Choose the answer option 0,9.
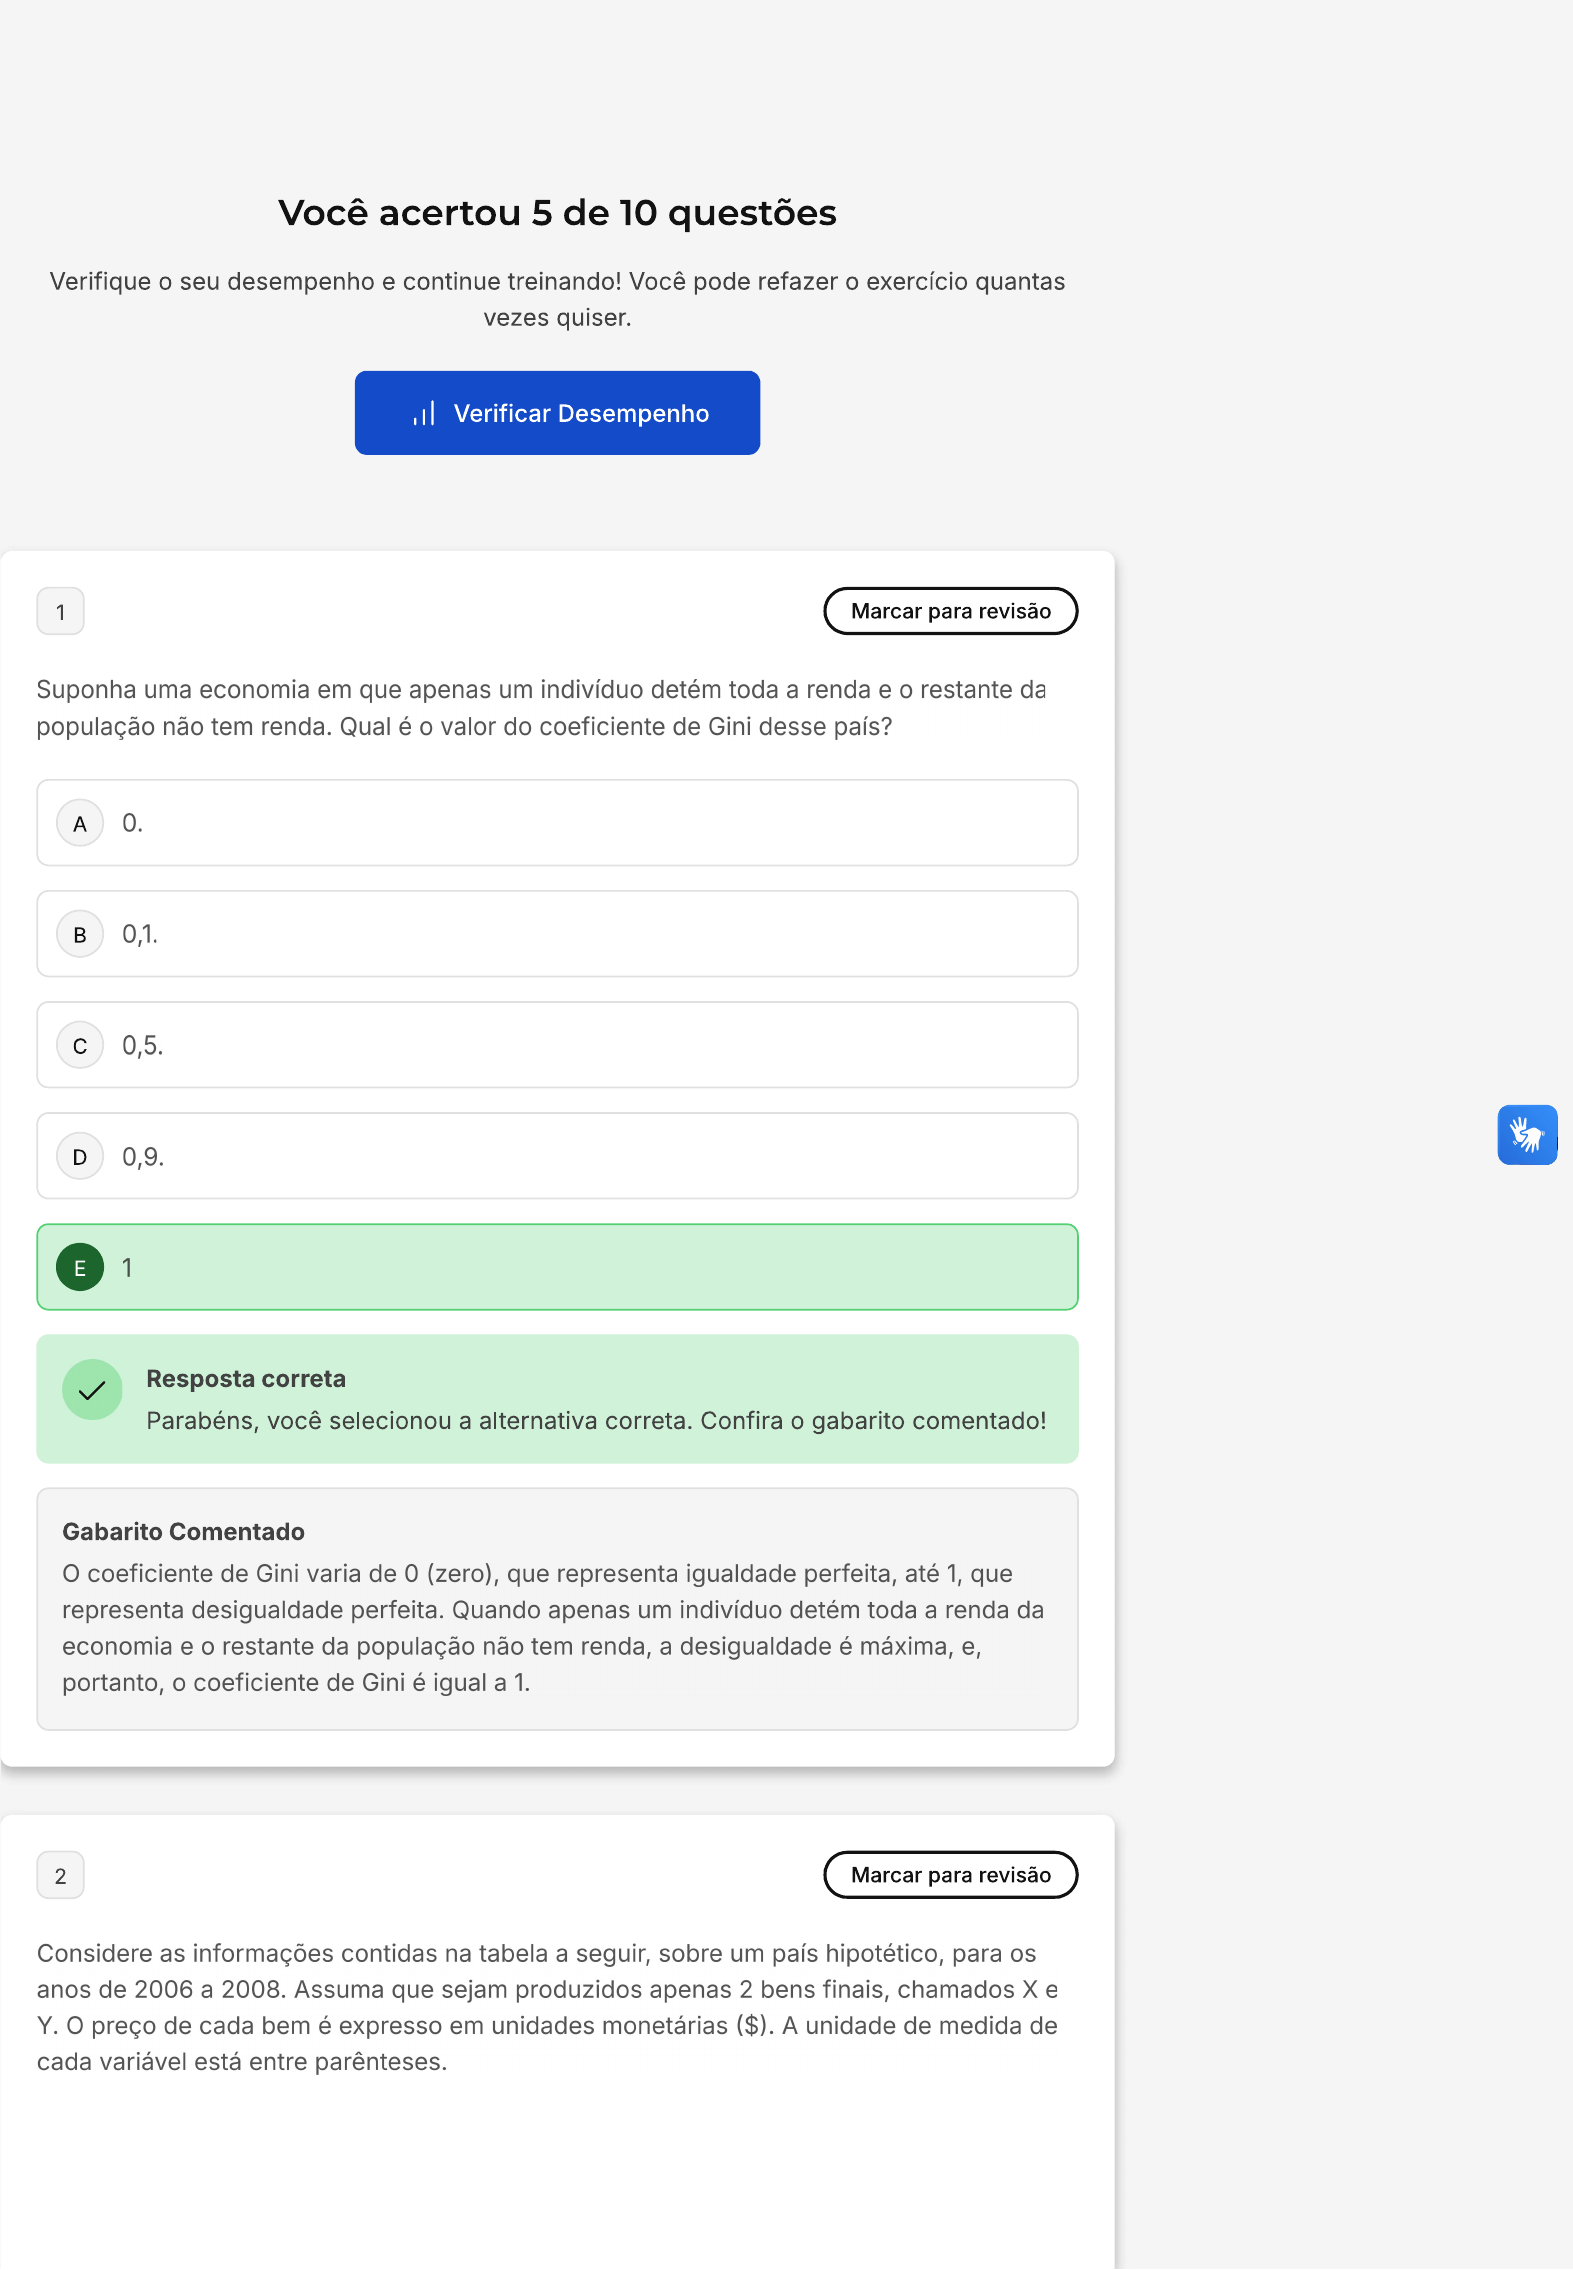Screen dimensions: 1573x2270 click(x=557, y=1156)
